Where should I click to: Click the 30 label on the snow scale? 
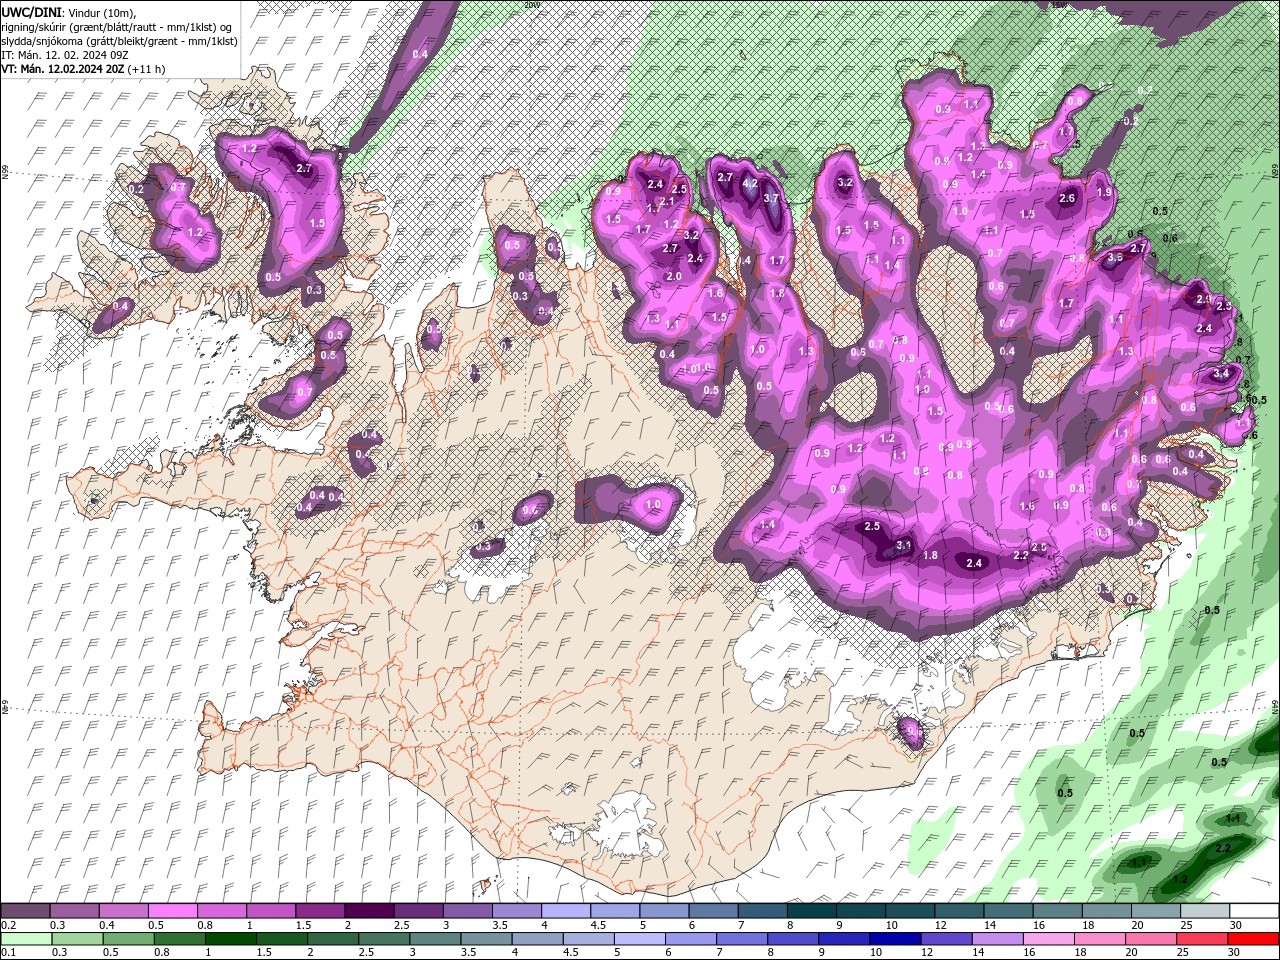(1238, 925)
